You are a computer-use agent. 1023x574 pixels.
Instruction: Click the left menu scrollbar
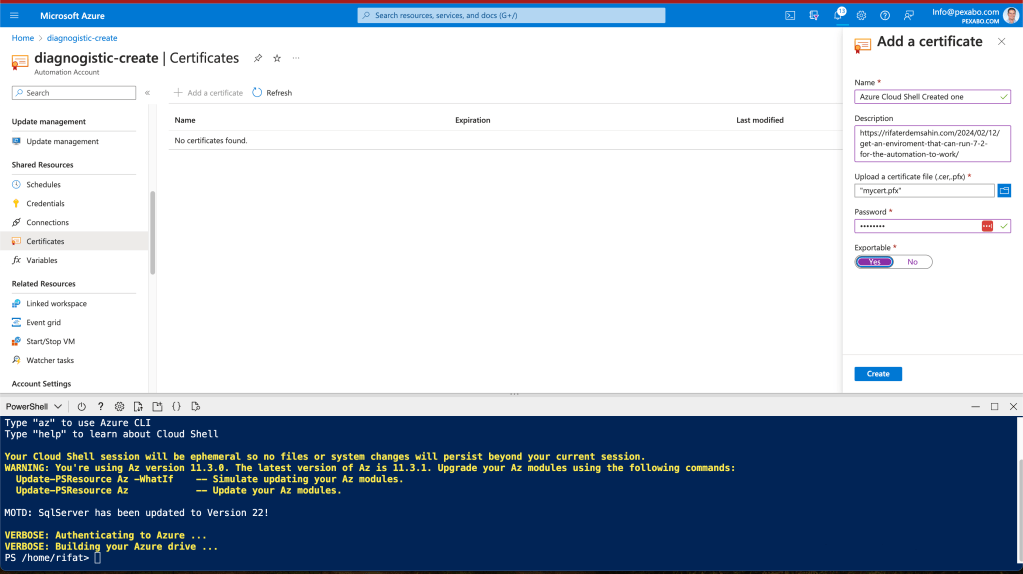coord(153,232)
